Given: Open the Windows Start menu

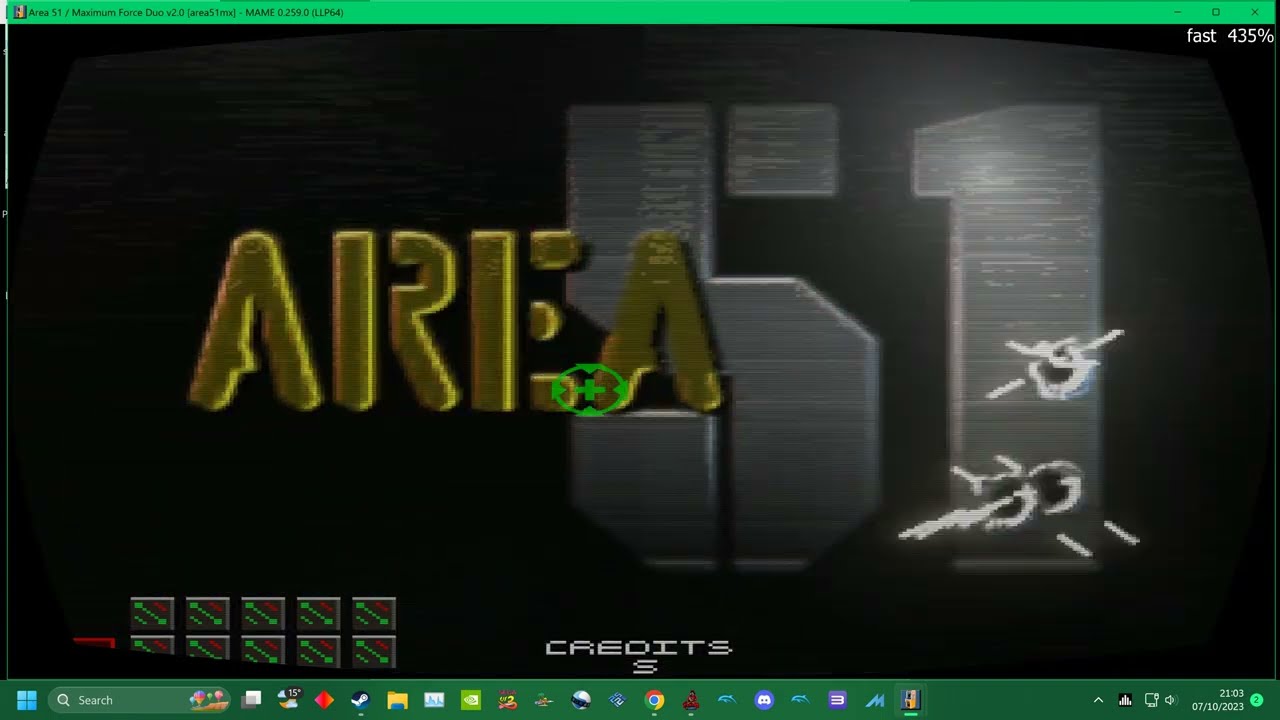Looking at the screenshot, I should tap(27, 700).
